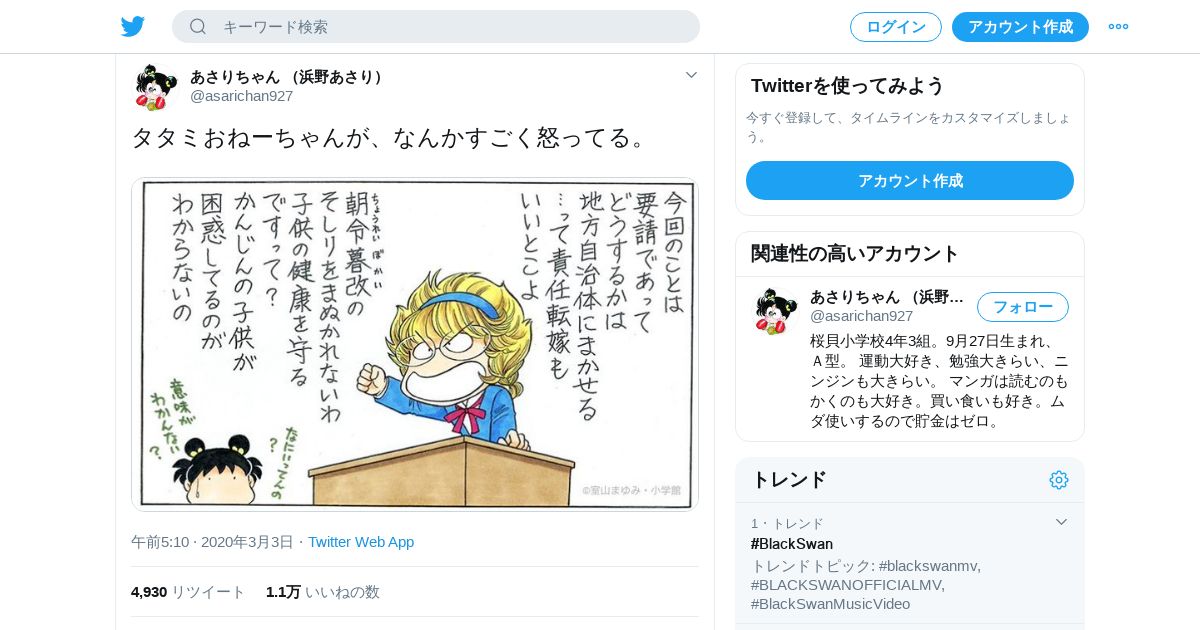Open the #BlackSwan trend
The width and height of the screenshot is (1200, 630).
pos(792,544)
